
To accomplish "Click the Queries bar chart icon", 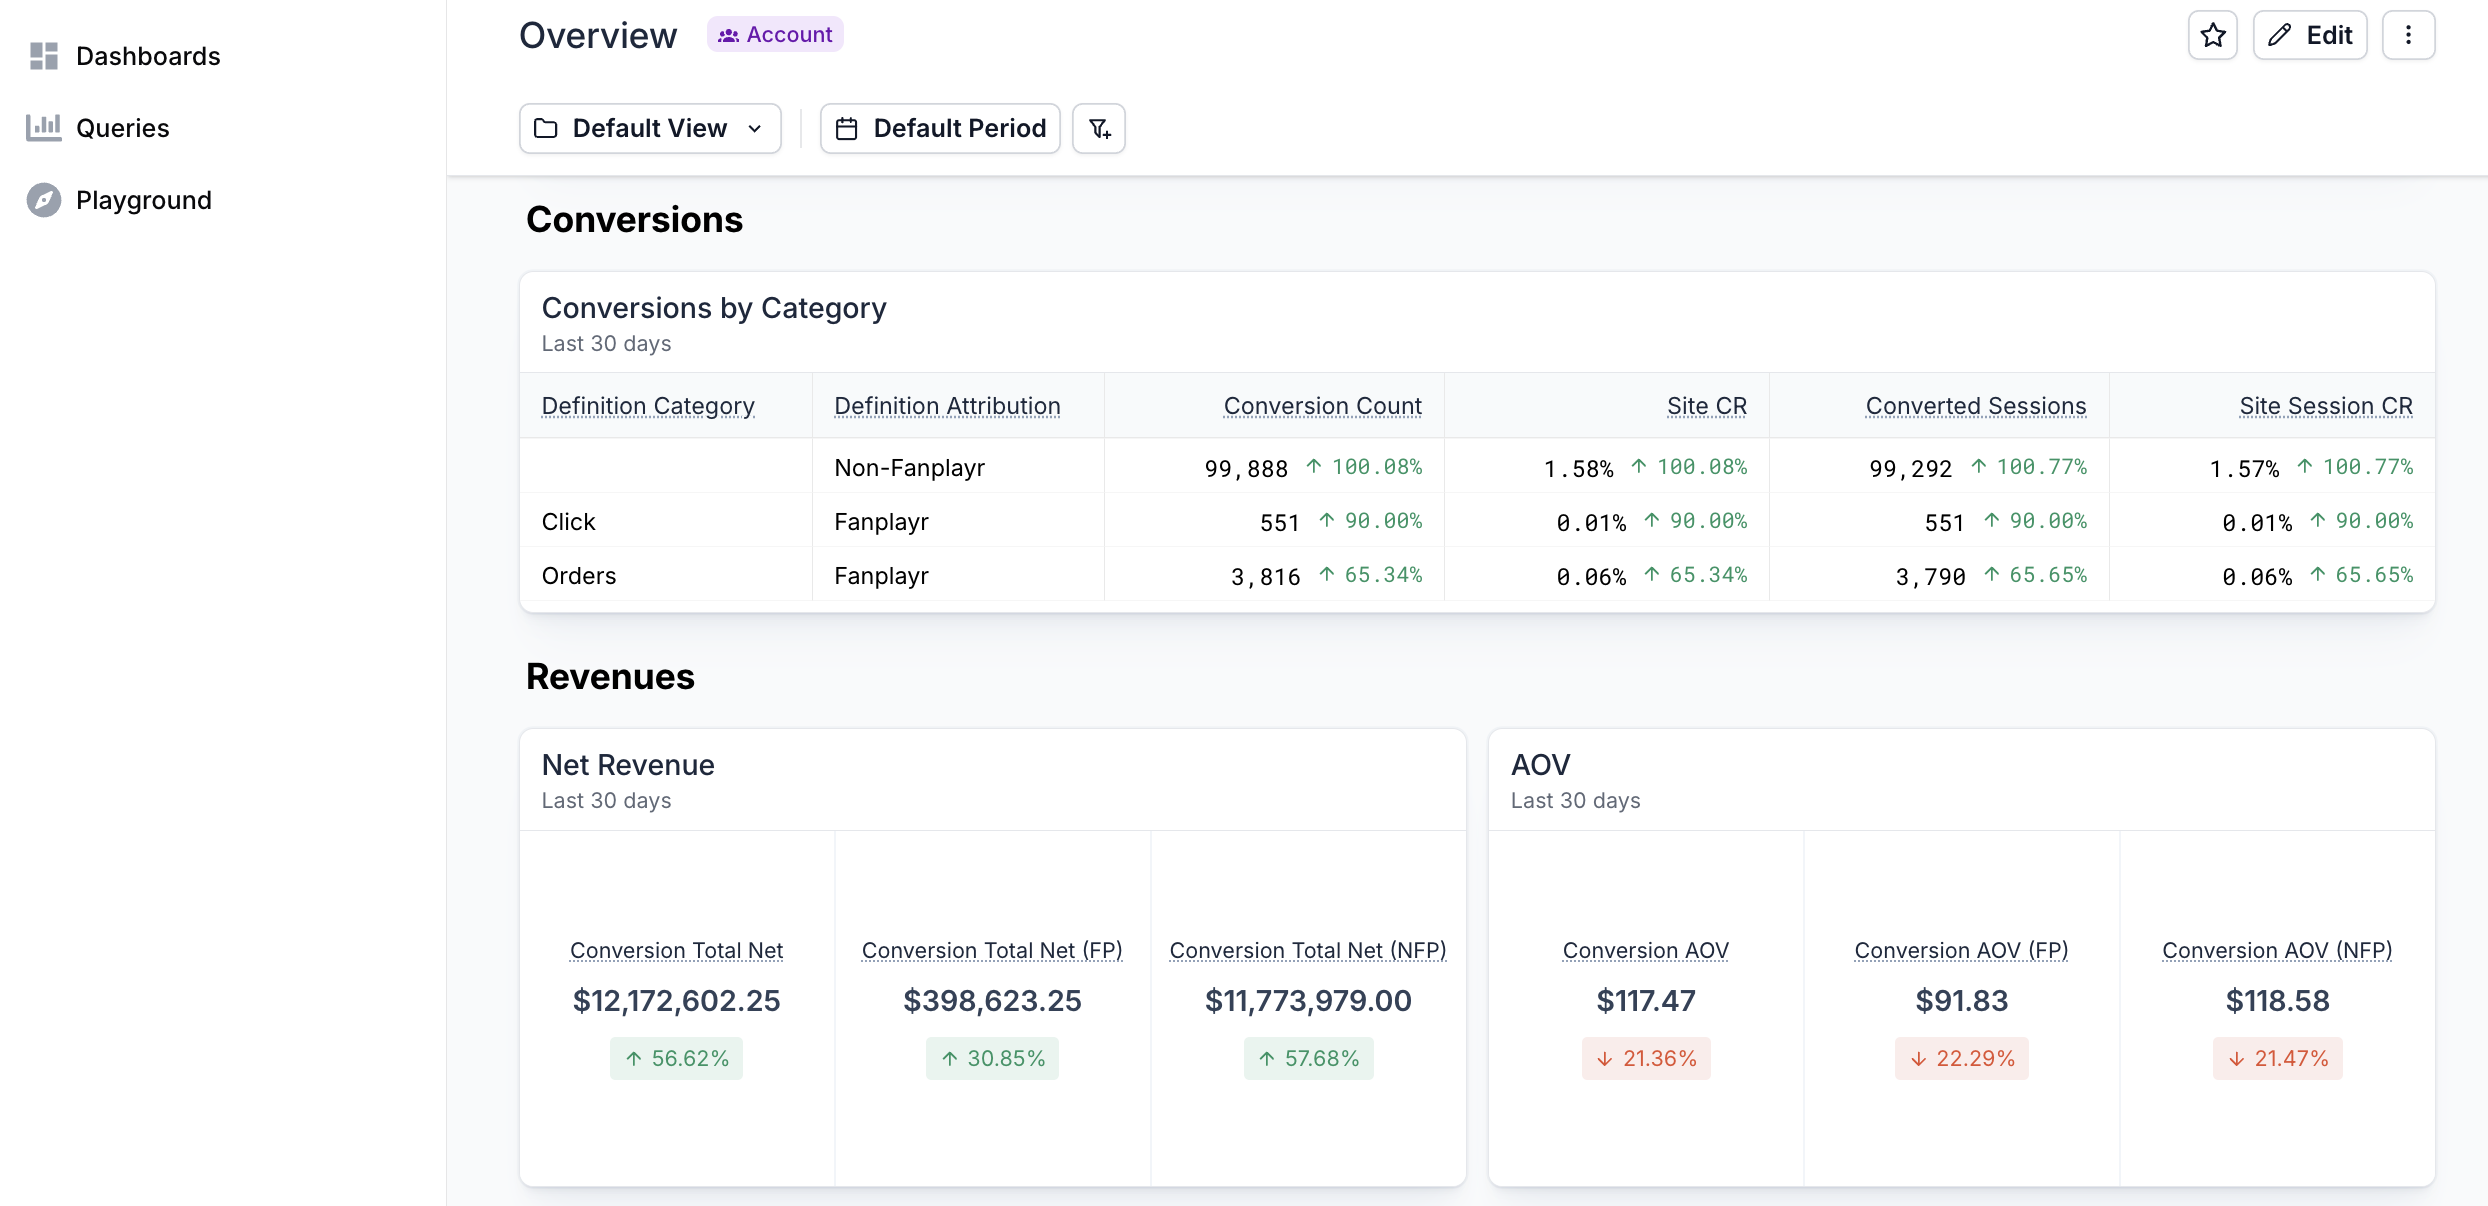I will 44,128.
